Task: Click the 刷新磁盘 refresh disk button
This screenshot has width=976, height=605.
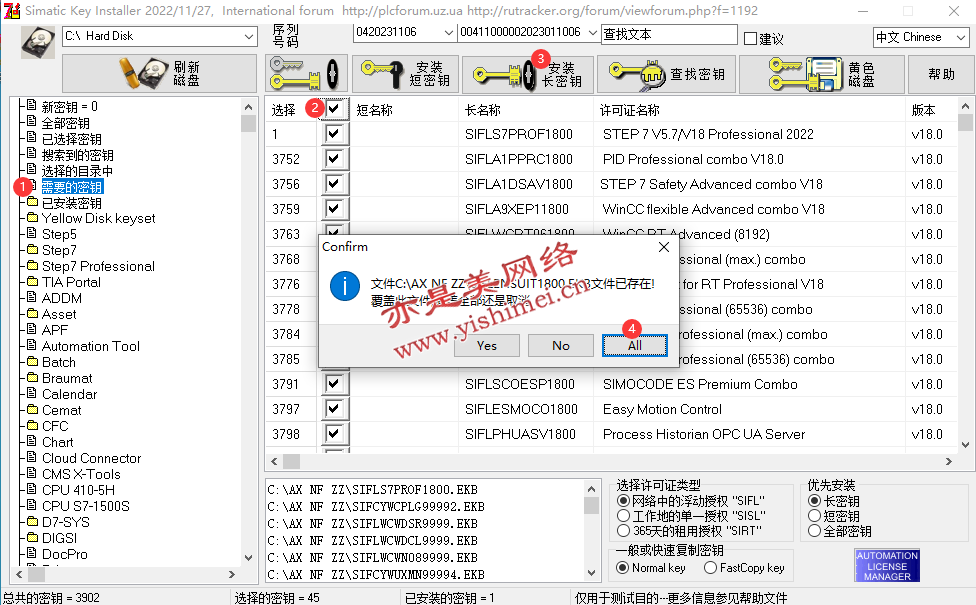Action: [x=159, y=73]
